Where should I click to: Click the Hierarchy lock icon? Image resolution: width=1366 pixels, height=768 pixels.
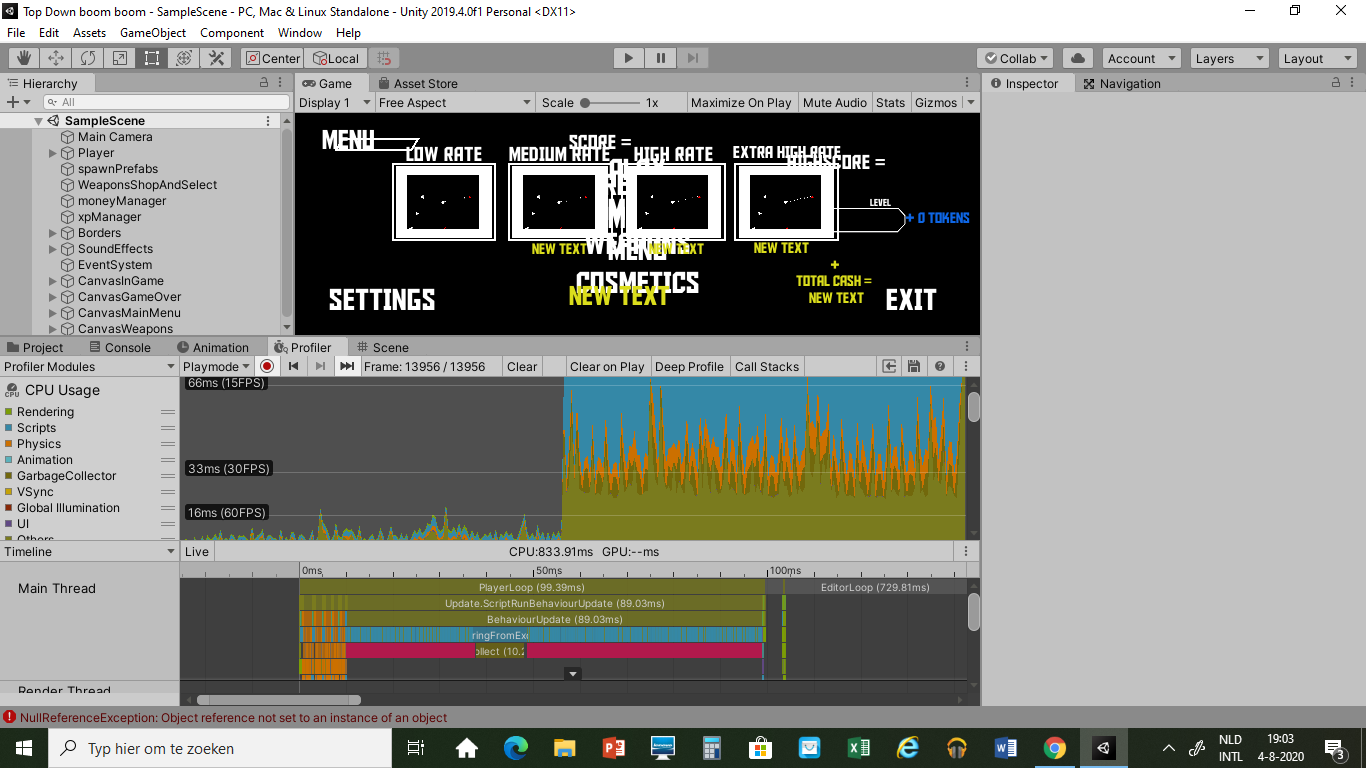265,83
